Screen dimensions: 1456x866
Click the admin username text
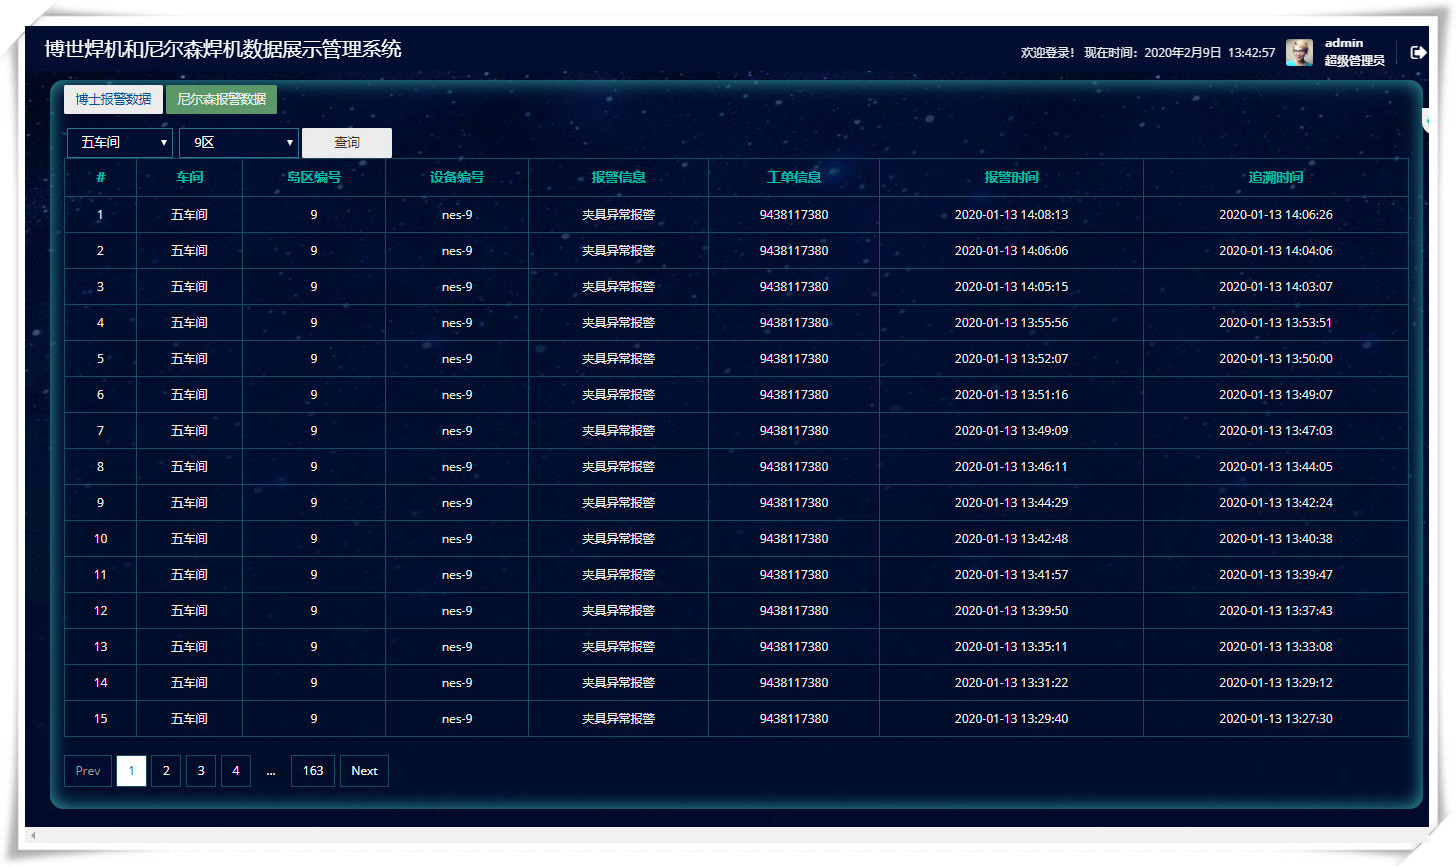click(x=1344, y=43)
